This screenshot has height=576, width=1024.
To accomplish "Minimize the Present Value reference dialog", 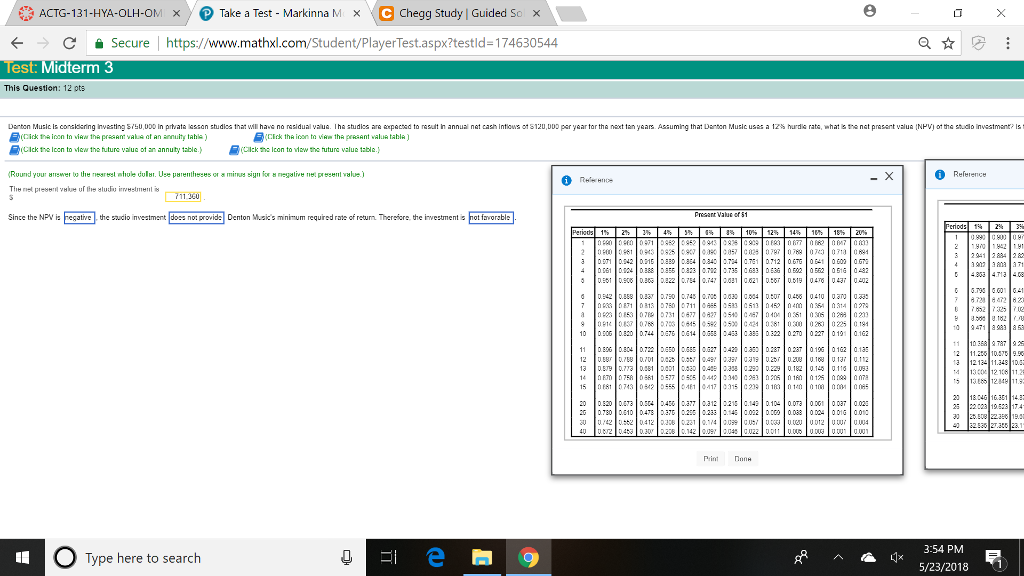I will [873, 178].
